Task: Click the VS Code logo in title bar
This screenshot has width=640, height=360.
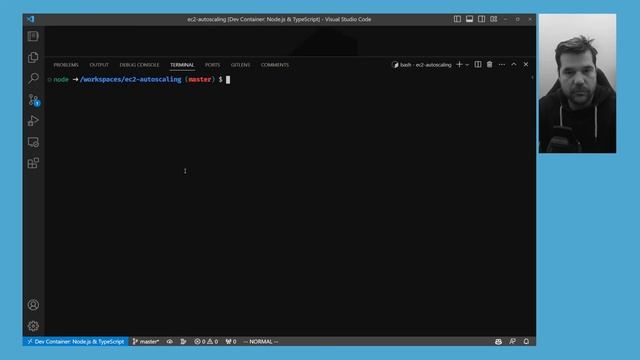Action: [x=31, y=19]
